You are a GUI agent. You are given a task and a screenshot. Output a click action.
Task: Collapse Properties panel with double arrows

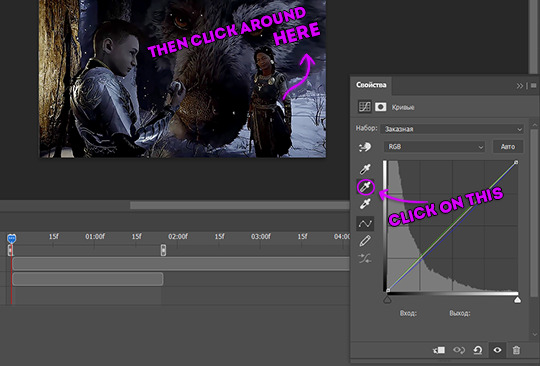(x=520, y=86)
